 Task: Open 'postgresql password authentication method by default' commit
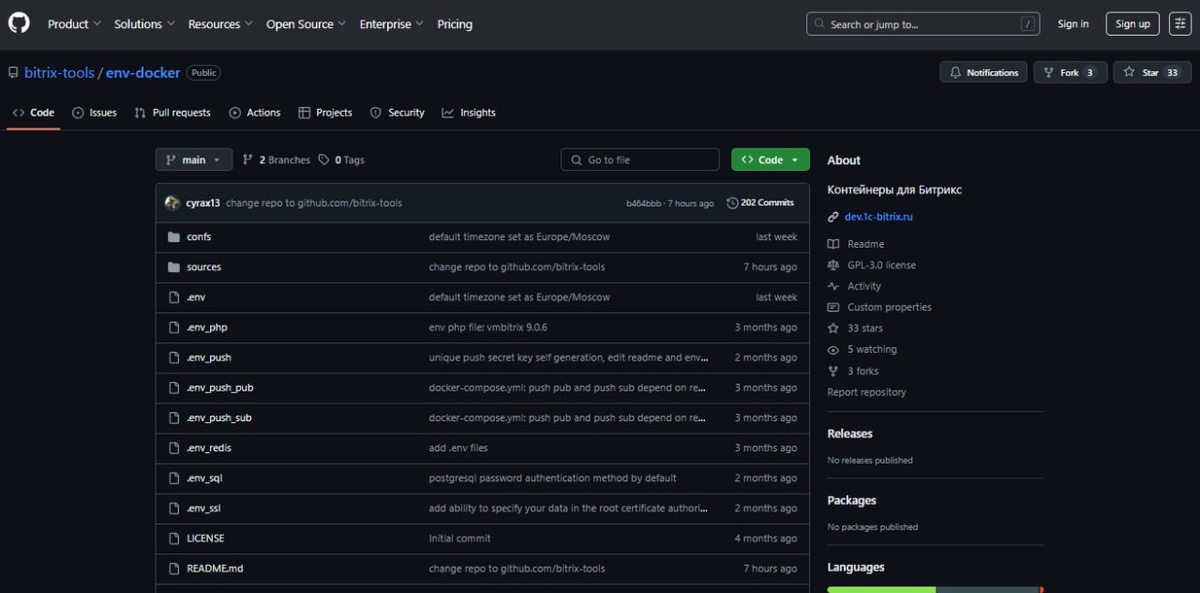click(553, 478)
